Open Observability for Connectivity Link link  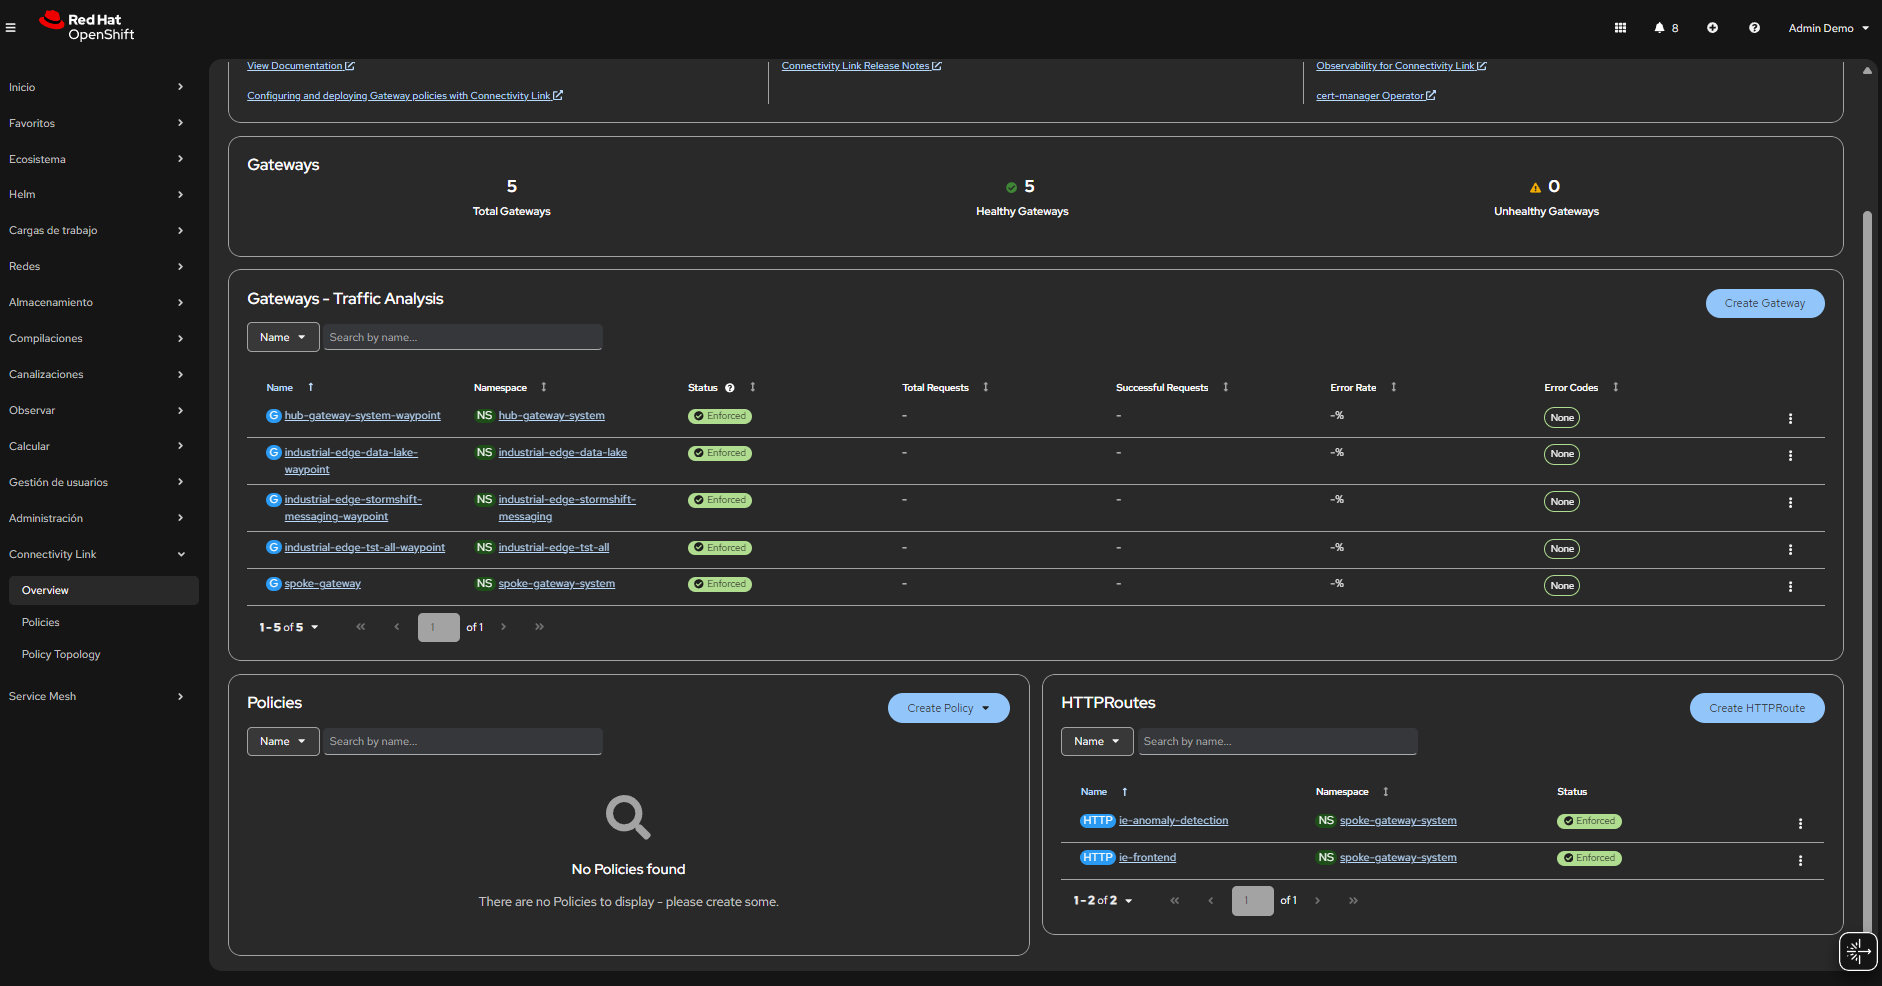pyautogui.click(x=1401, y=66)
